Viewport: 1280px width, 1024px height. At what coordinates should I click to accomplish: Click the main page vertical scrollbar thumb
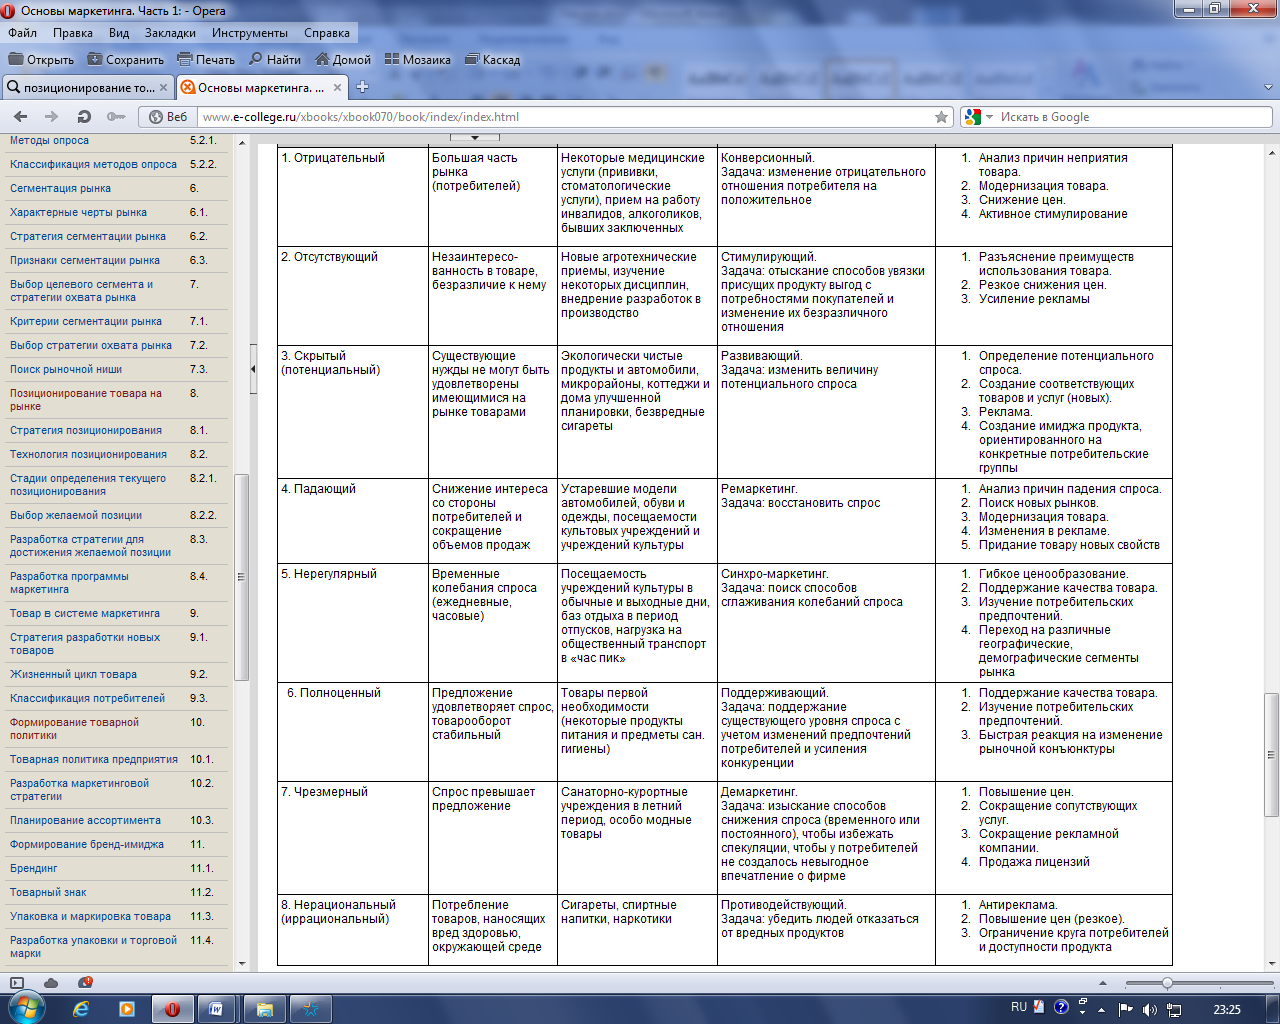coord(1272,755)
